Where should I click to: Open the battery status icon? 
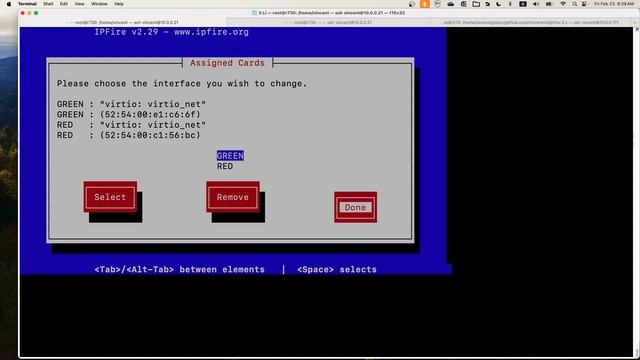pos(549,4)
